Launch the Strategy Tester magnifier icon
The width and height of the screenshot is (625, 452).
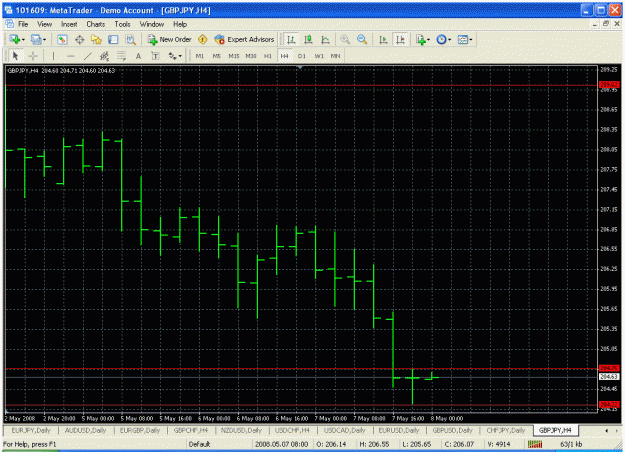pos(131,39)
